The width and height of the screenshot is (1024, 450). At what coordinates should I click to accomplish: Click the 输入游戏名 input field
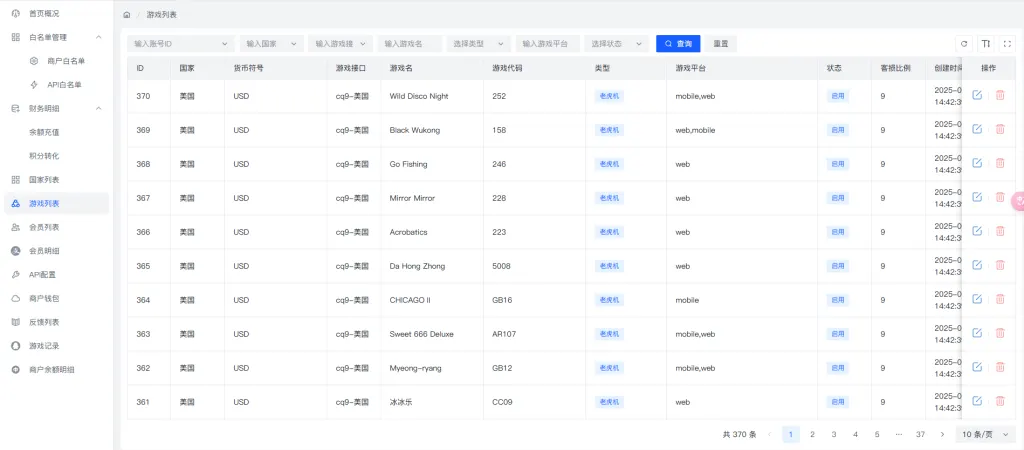pos(409,44)
